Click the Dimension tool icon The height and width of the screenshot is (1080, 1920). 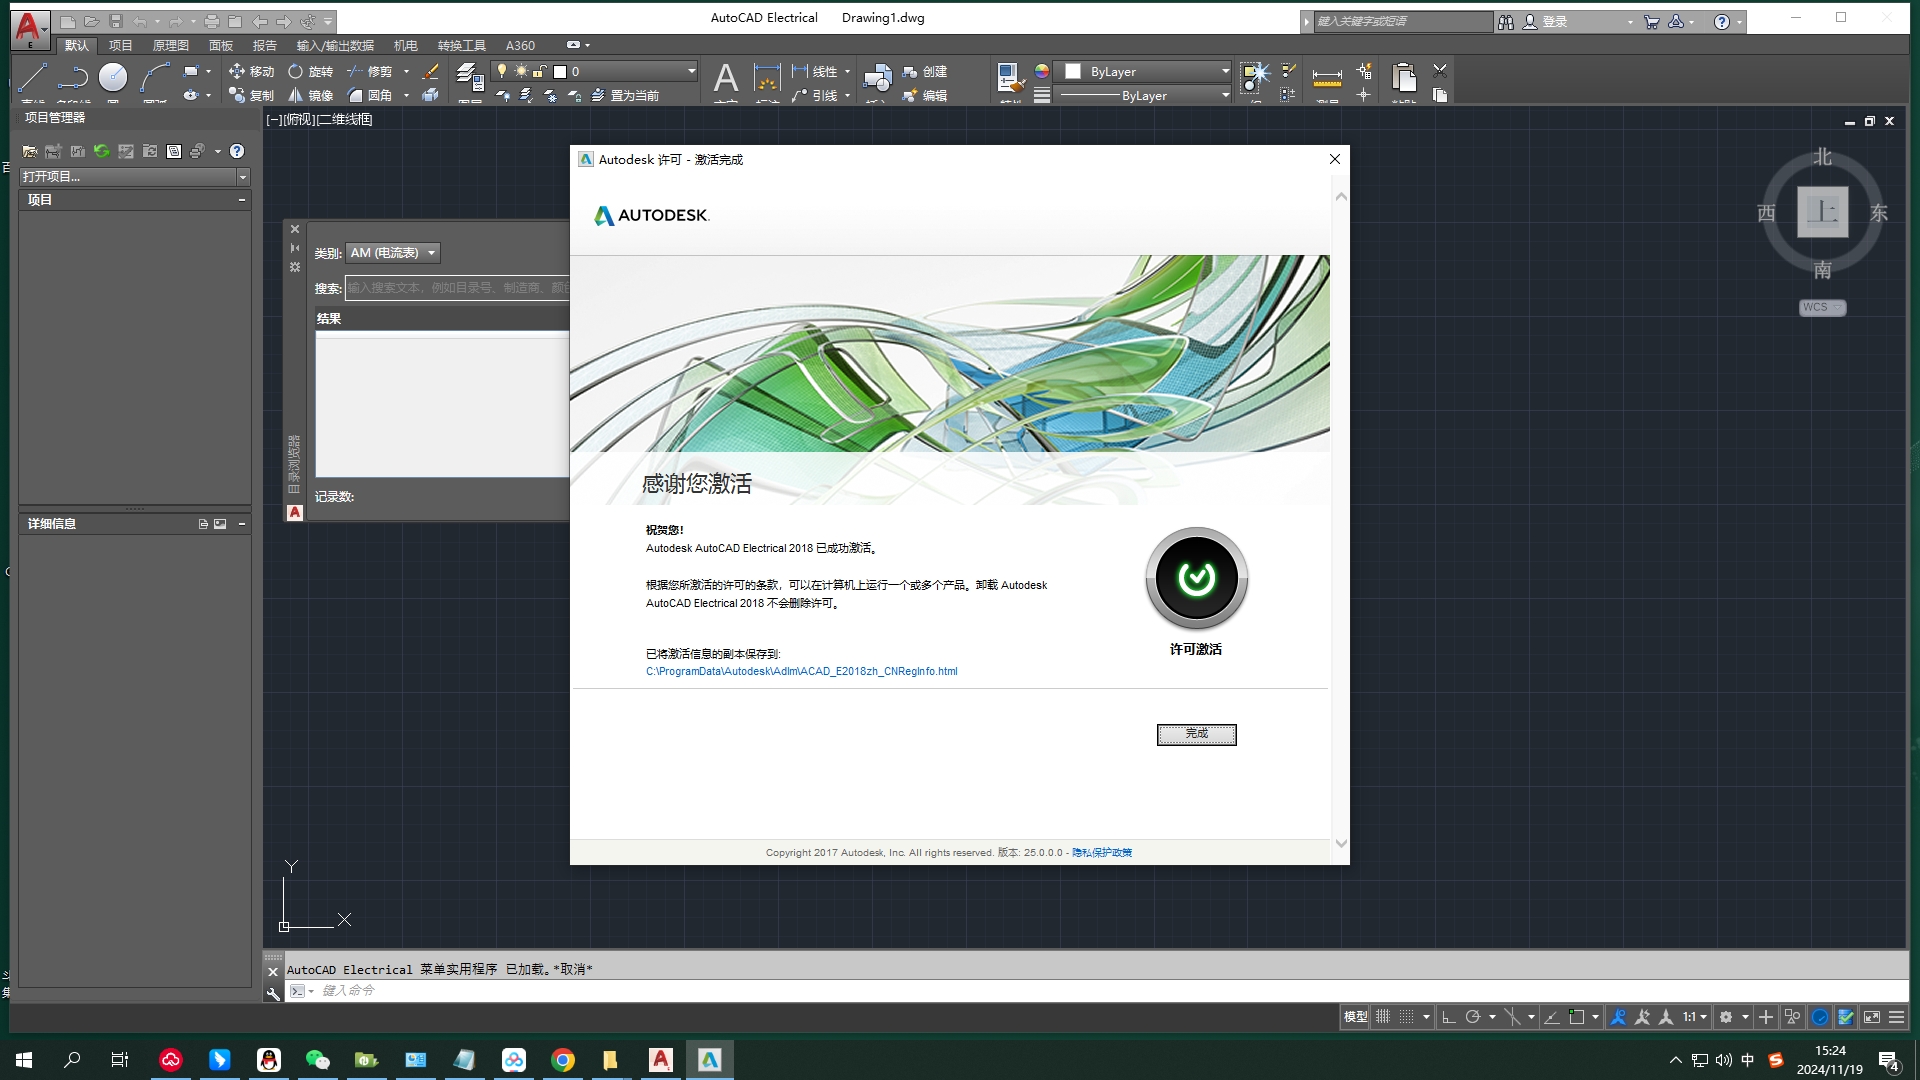tap(767, 77)
